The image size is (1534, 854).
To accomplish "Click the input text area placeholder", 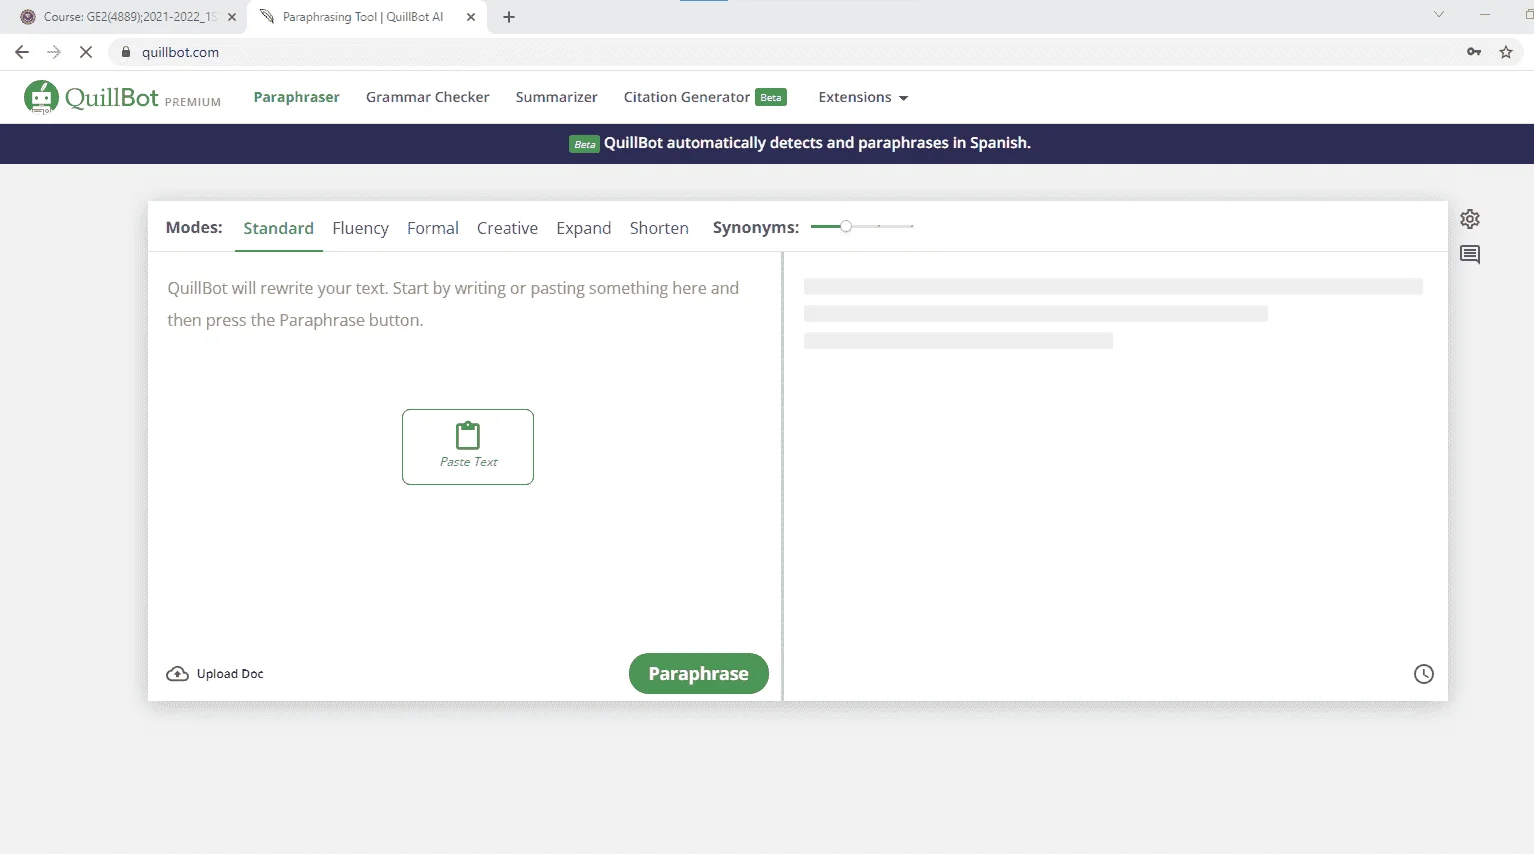I will click(x=453, y=304).
